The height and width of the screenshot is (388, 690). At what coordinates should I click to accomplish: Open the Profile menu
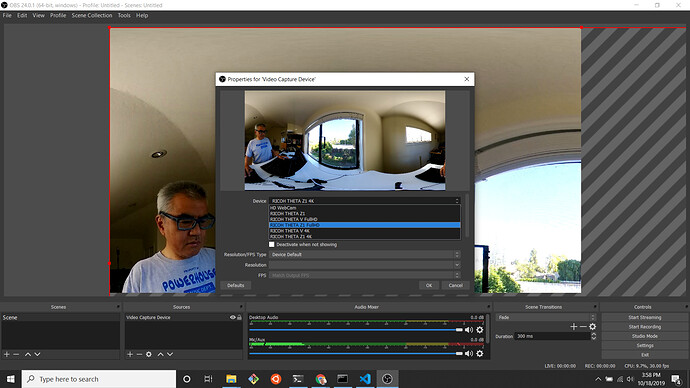coord(58,15)
